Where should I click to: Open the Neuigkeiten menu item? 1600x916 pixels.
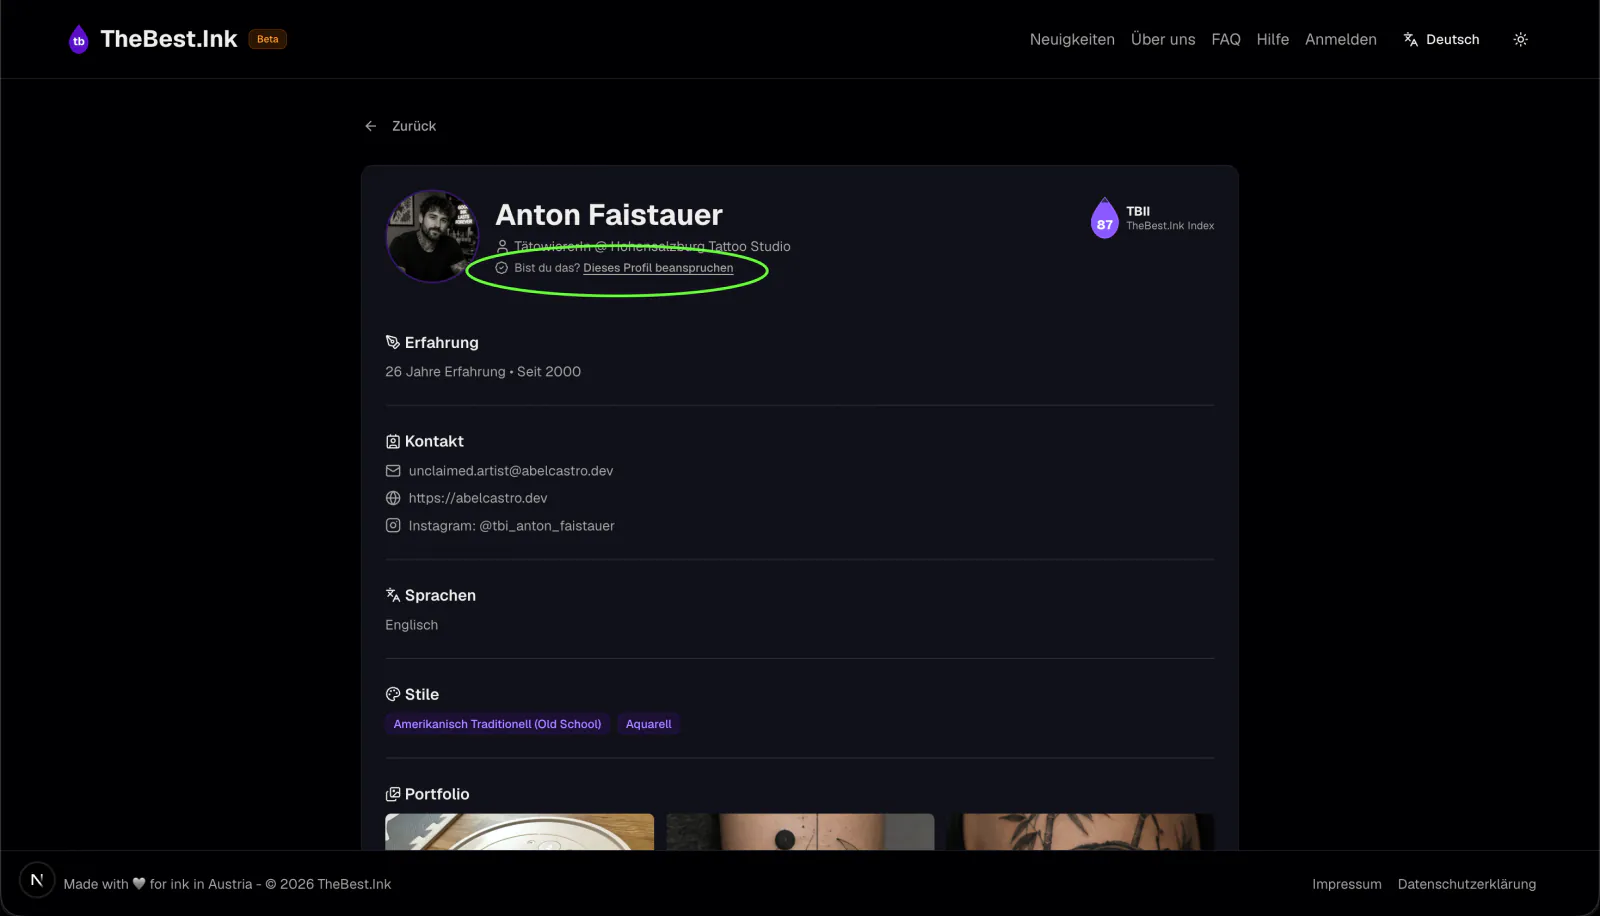pos(1072,40)
